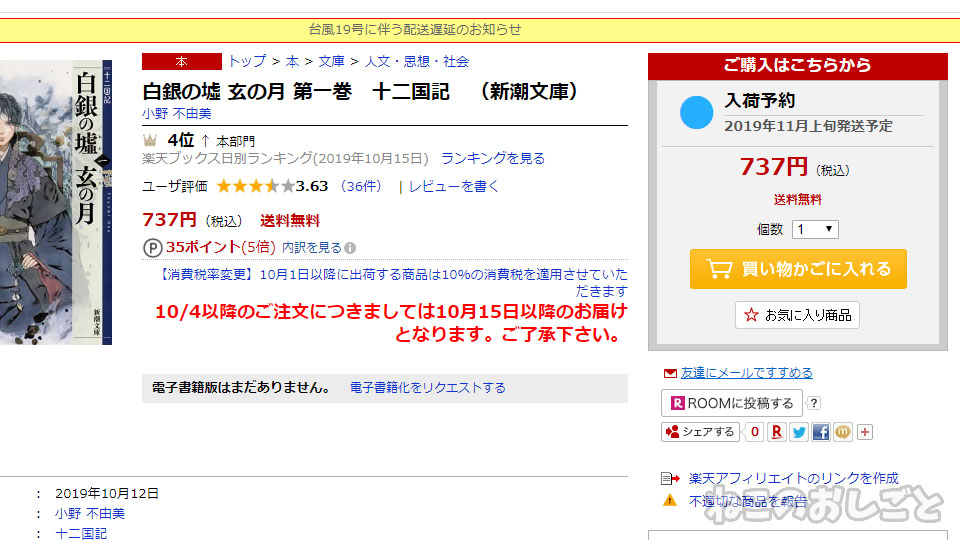Screen dimensions: 960x540
Task: Click the orange Mixi share icon
Action: pyautogui.click(x=842, y=432)
